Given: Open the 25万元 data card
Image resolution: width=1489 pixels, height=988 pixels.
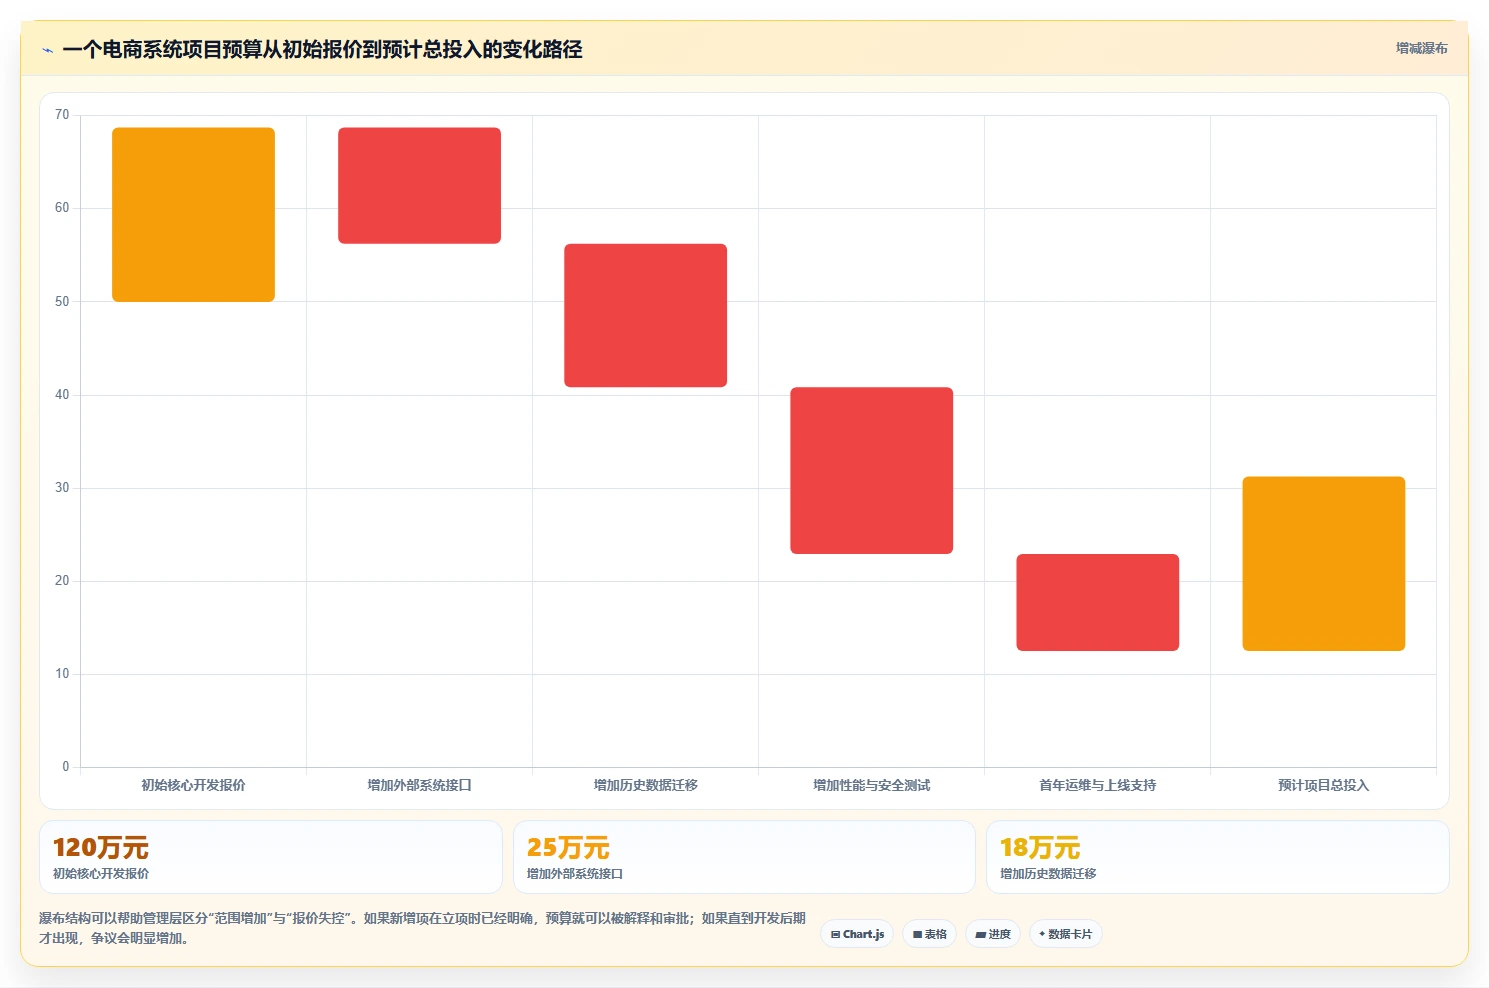Looking at the screenshot, I should click(744, 857).
